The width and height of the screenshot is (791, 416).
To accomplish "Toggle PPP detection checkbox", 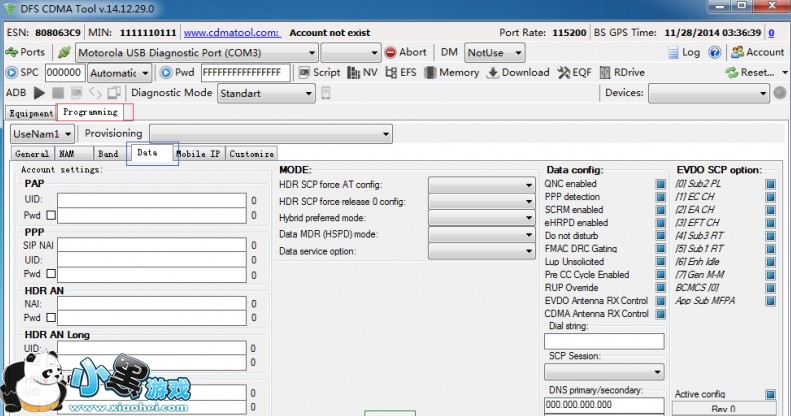I will tap(660, 197).
